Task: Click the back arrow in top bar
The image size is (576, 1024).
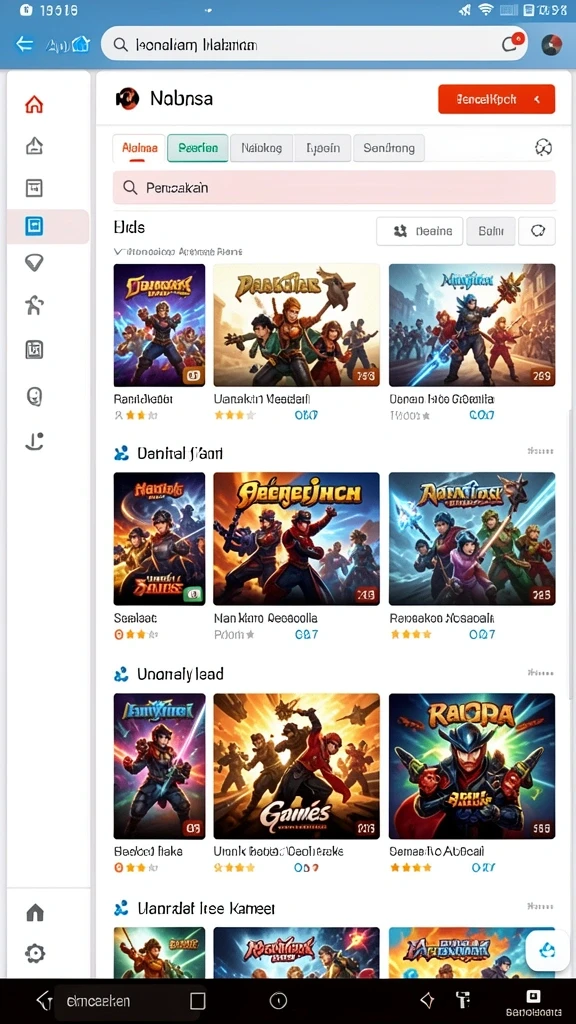Action: (25, 44)
